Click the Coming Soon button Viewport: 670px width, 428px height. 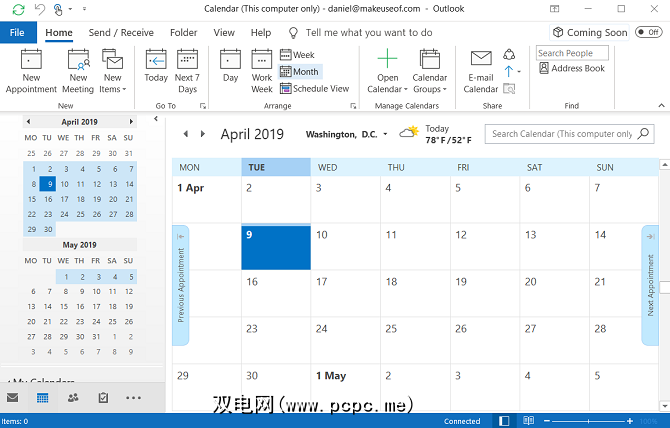pyautogui.click(x=589, y=32)
